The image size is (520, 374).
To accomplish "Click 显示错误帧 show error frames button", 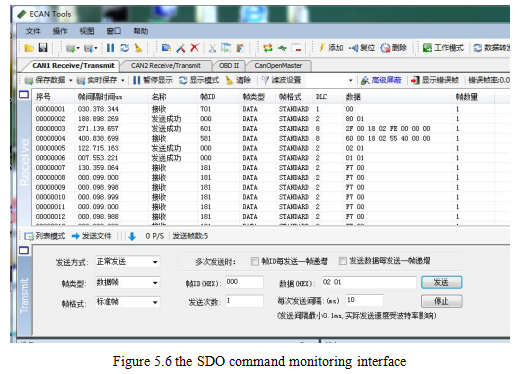I will click(435, 80).
